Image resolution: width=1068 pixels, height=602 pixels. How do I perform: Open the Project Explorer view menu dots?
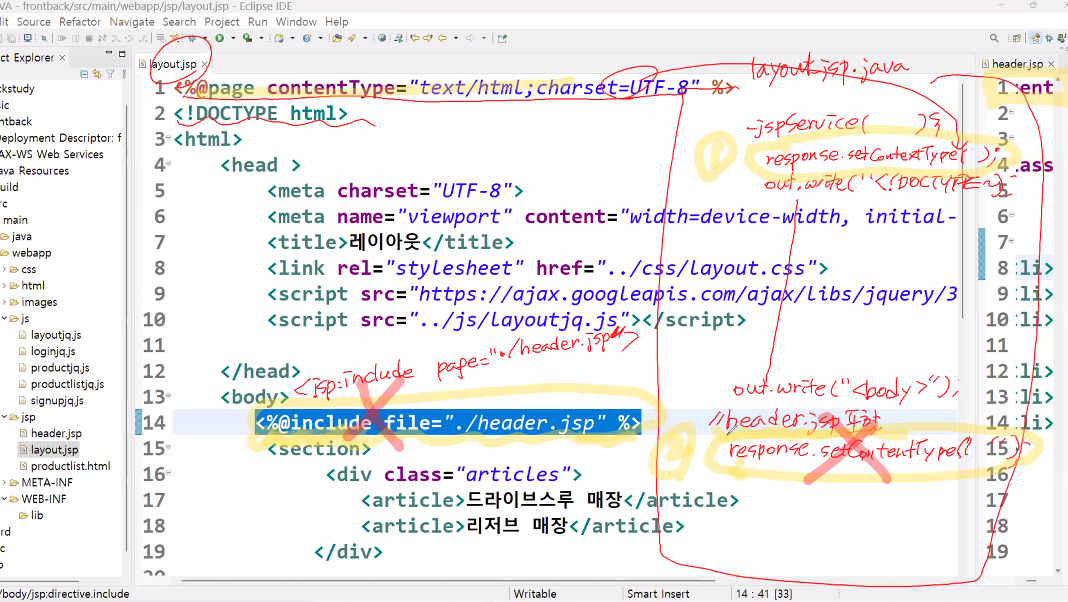[x=124, y=74]
